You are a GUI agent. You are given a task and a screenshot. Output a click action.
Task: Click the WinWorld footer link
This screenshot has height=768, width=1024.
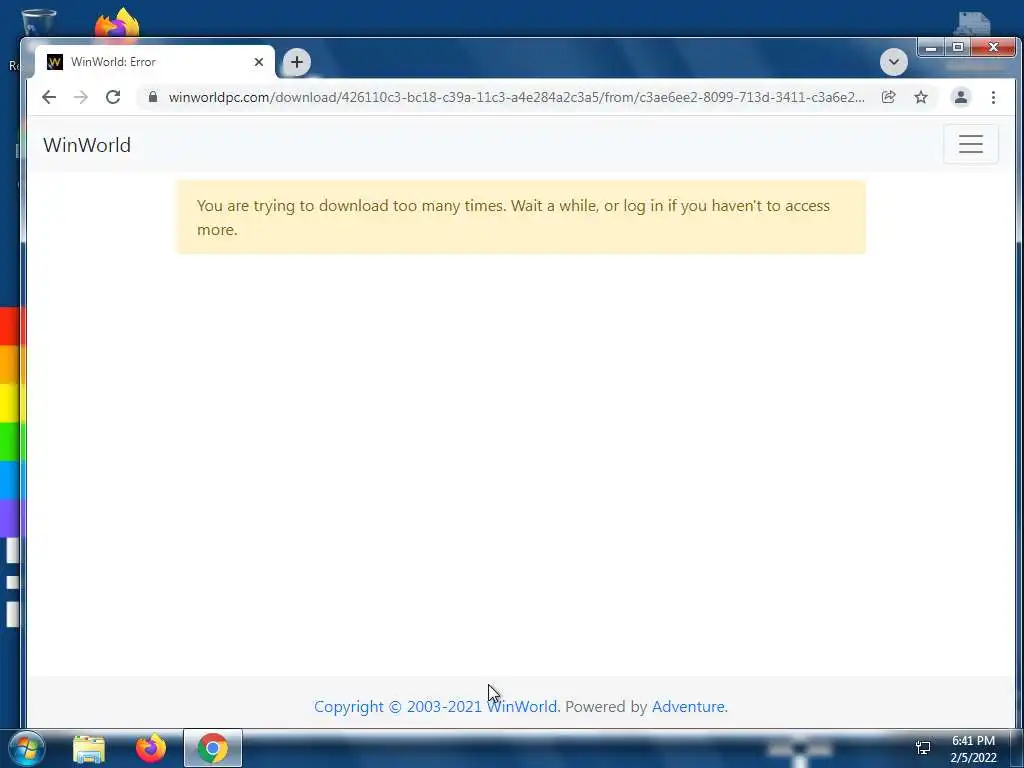pos(522,707)
